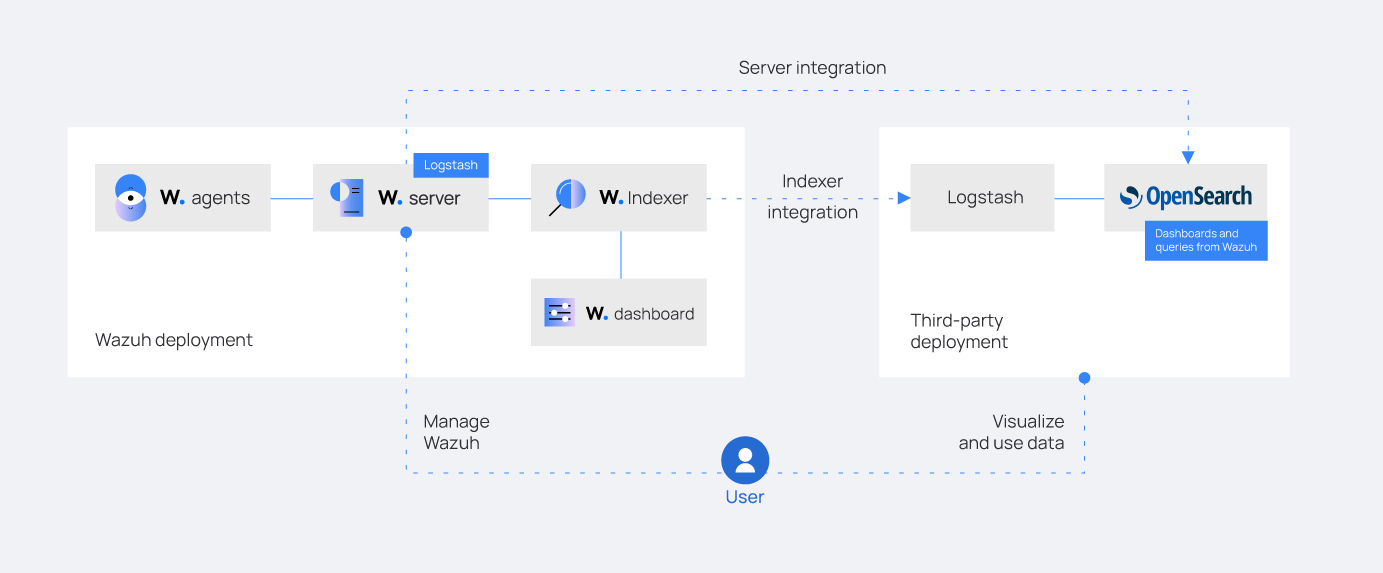The height and width of the screenshot is (573, 1383).
Task: Click the Visualize and use data label
Action: 1012,432
